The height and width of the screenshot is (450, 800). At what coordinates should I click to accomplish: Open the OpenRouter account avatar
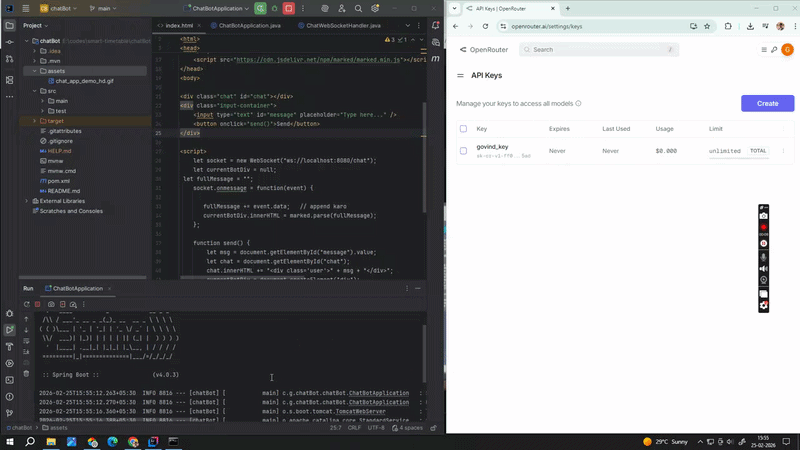[787, 49]
